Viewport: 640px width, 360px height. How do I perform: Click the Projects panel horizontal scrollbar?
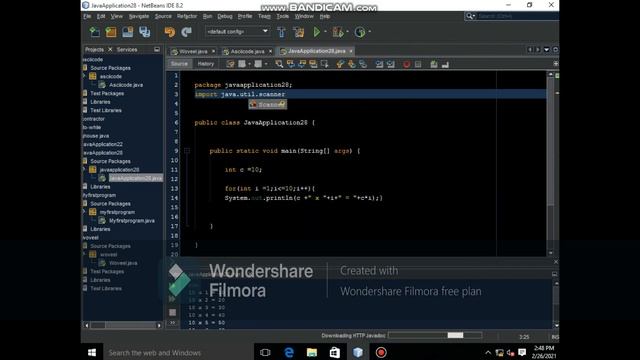coord(122,325)
